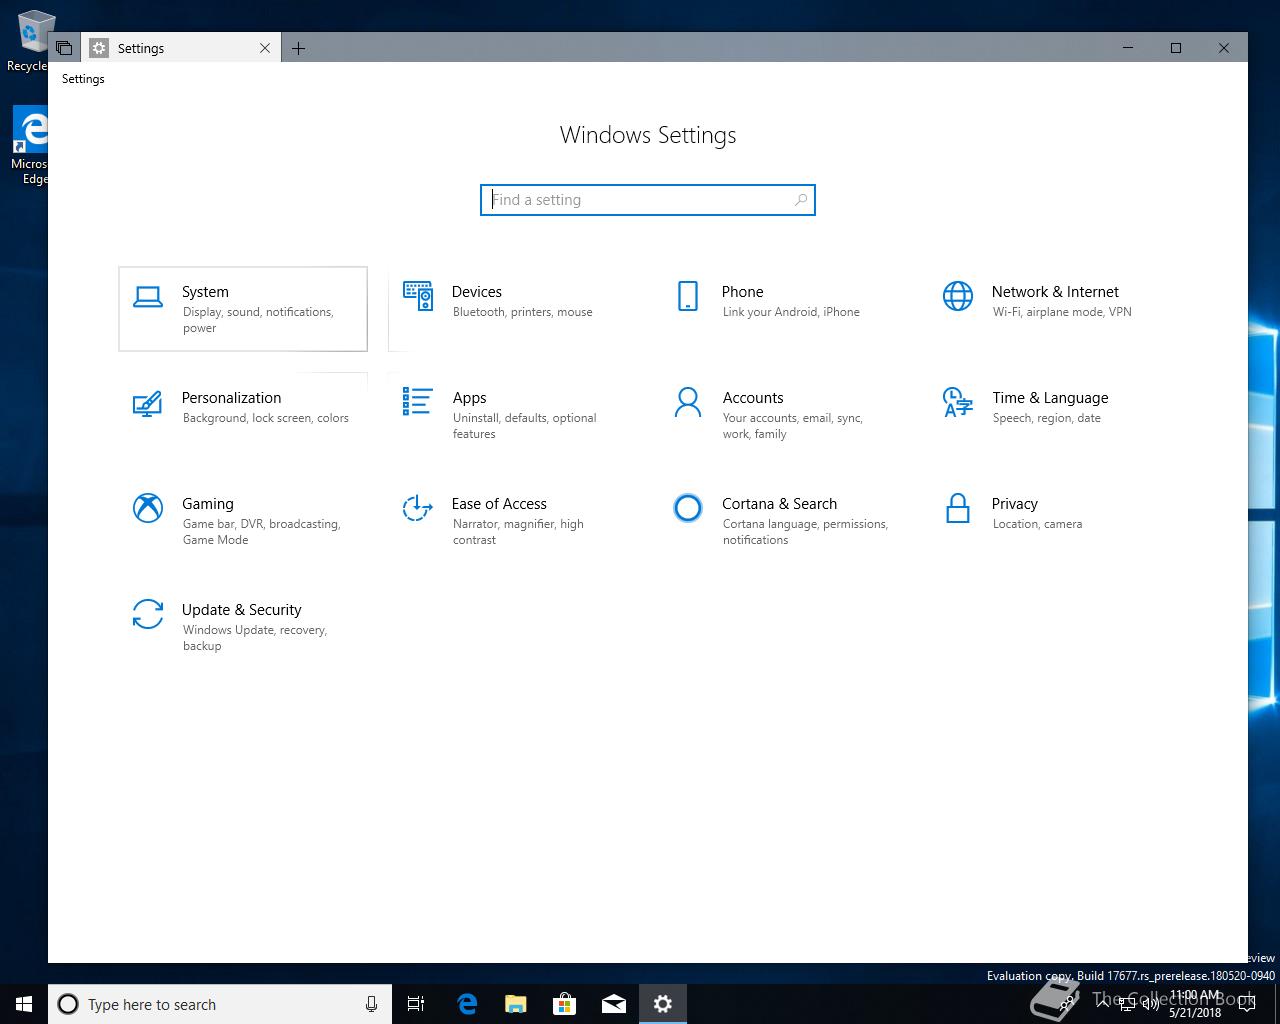Screen dimensions: 1280x1024
Task: Close the Settings tab
Action: pos(265,48)
